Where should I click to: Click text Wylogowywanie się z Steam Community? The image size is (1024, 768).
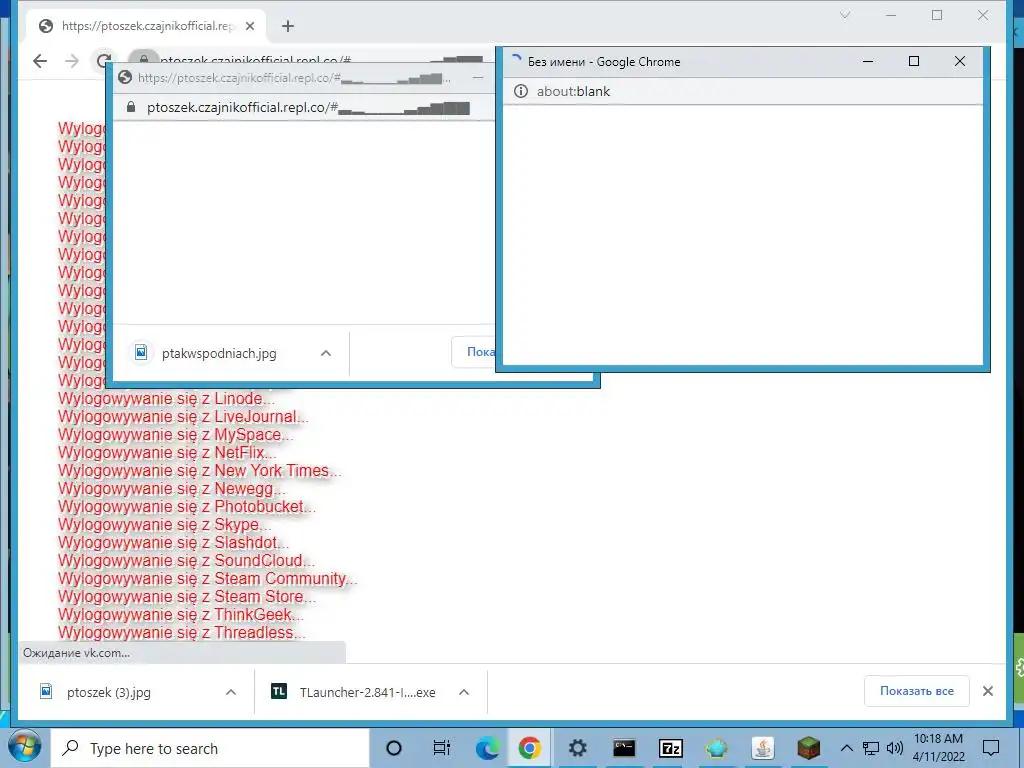(208, 579)
